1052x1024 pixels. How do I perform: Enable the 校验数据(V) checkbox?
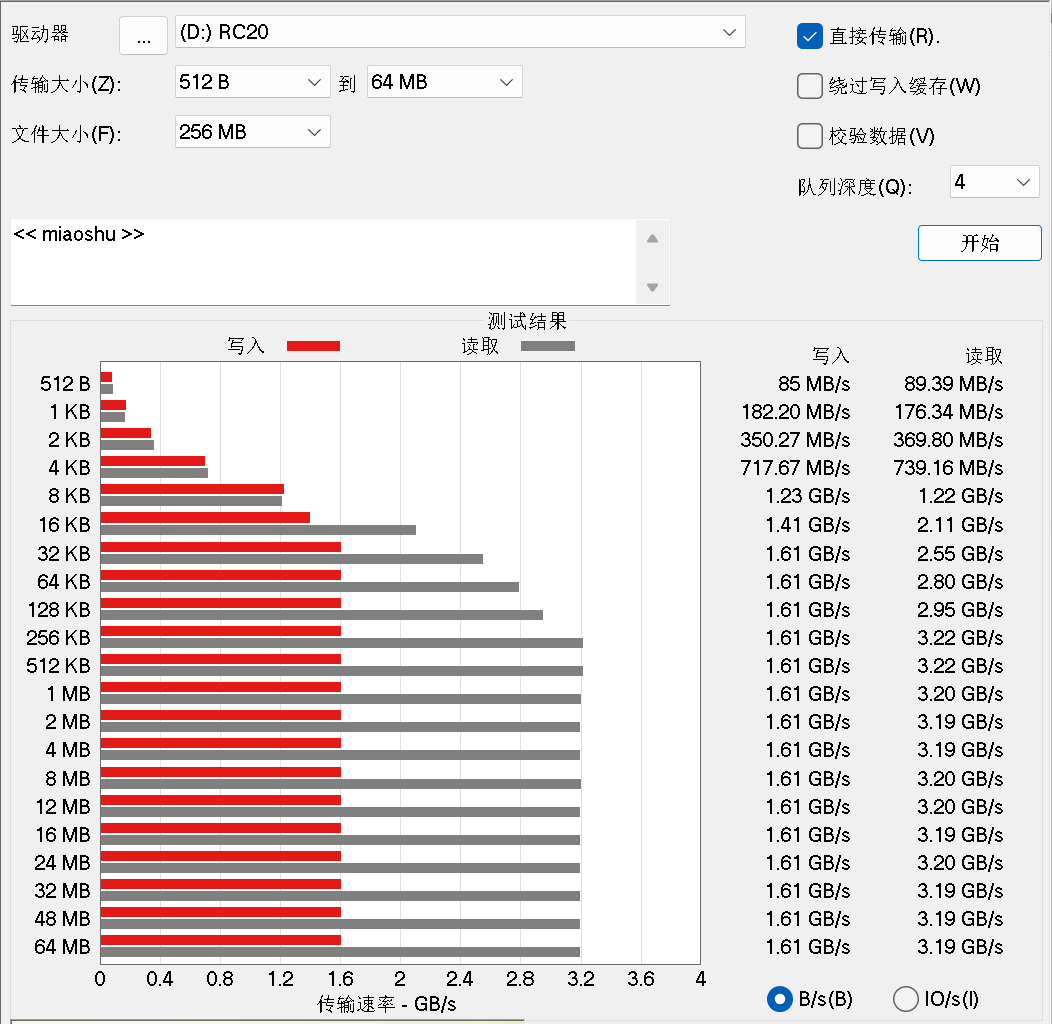[810, 136]
